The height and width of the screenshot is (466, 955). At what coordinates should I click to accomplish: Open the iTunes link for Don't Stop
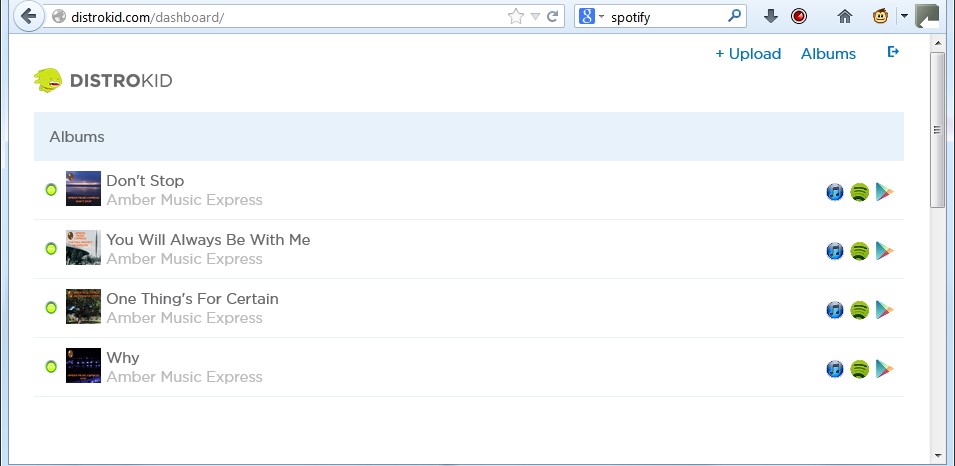(x=835, y=192)
